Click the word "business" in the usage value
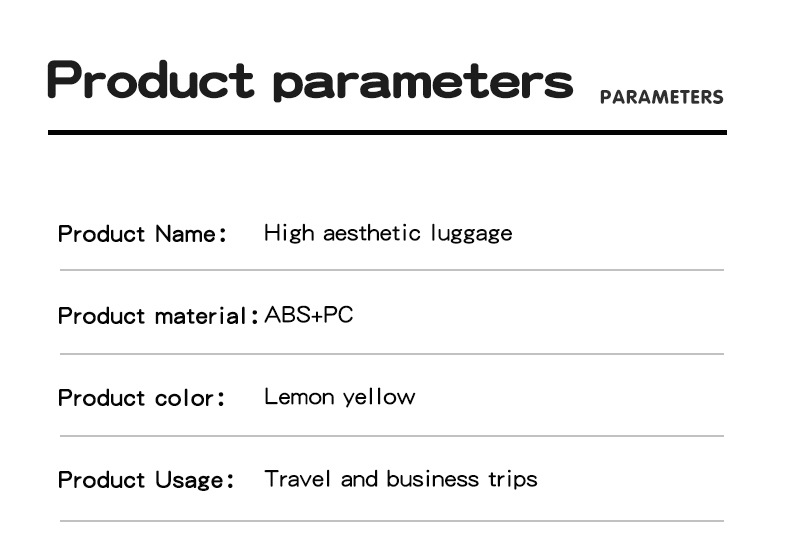 click(x=432, y=479)
